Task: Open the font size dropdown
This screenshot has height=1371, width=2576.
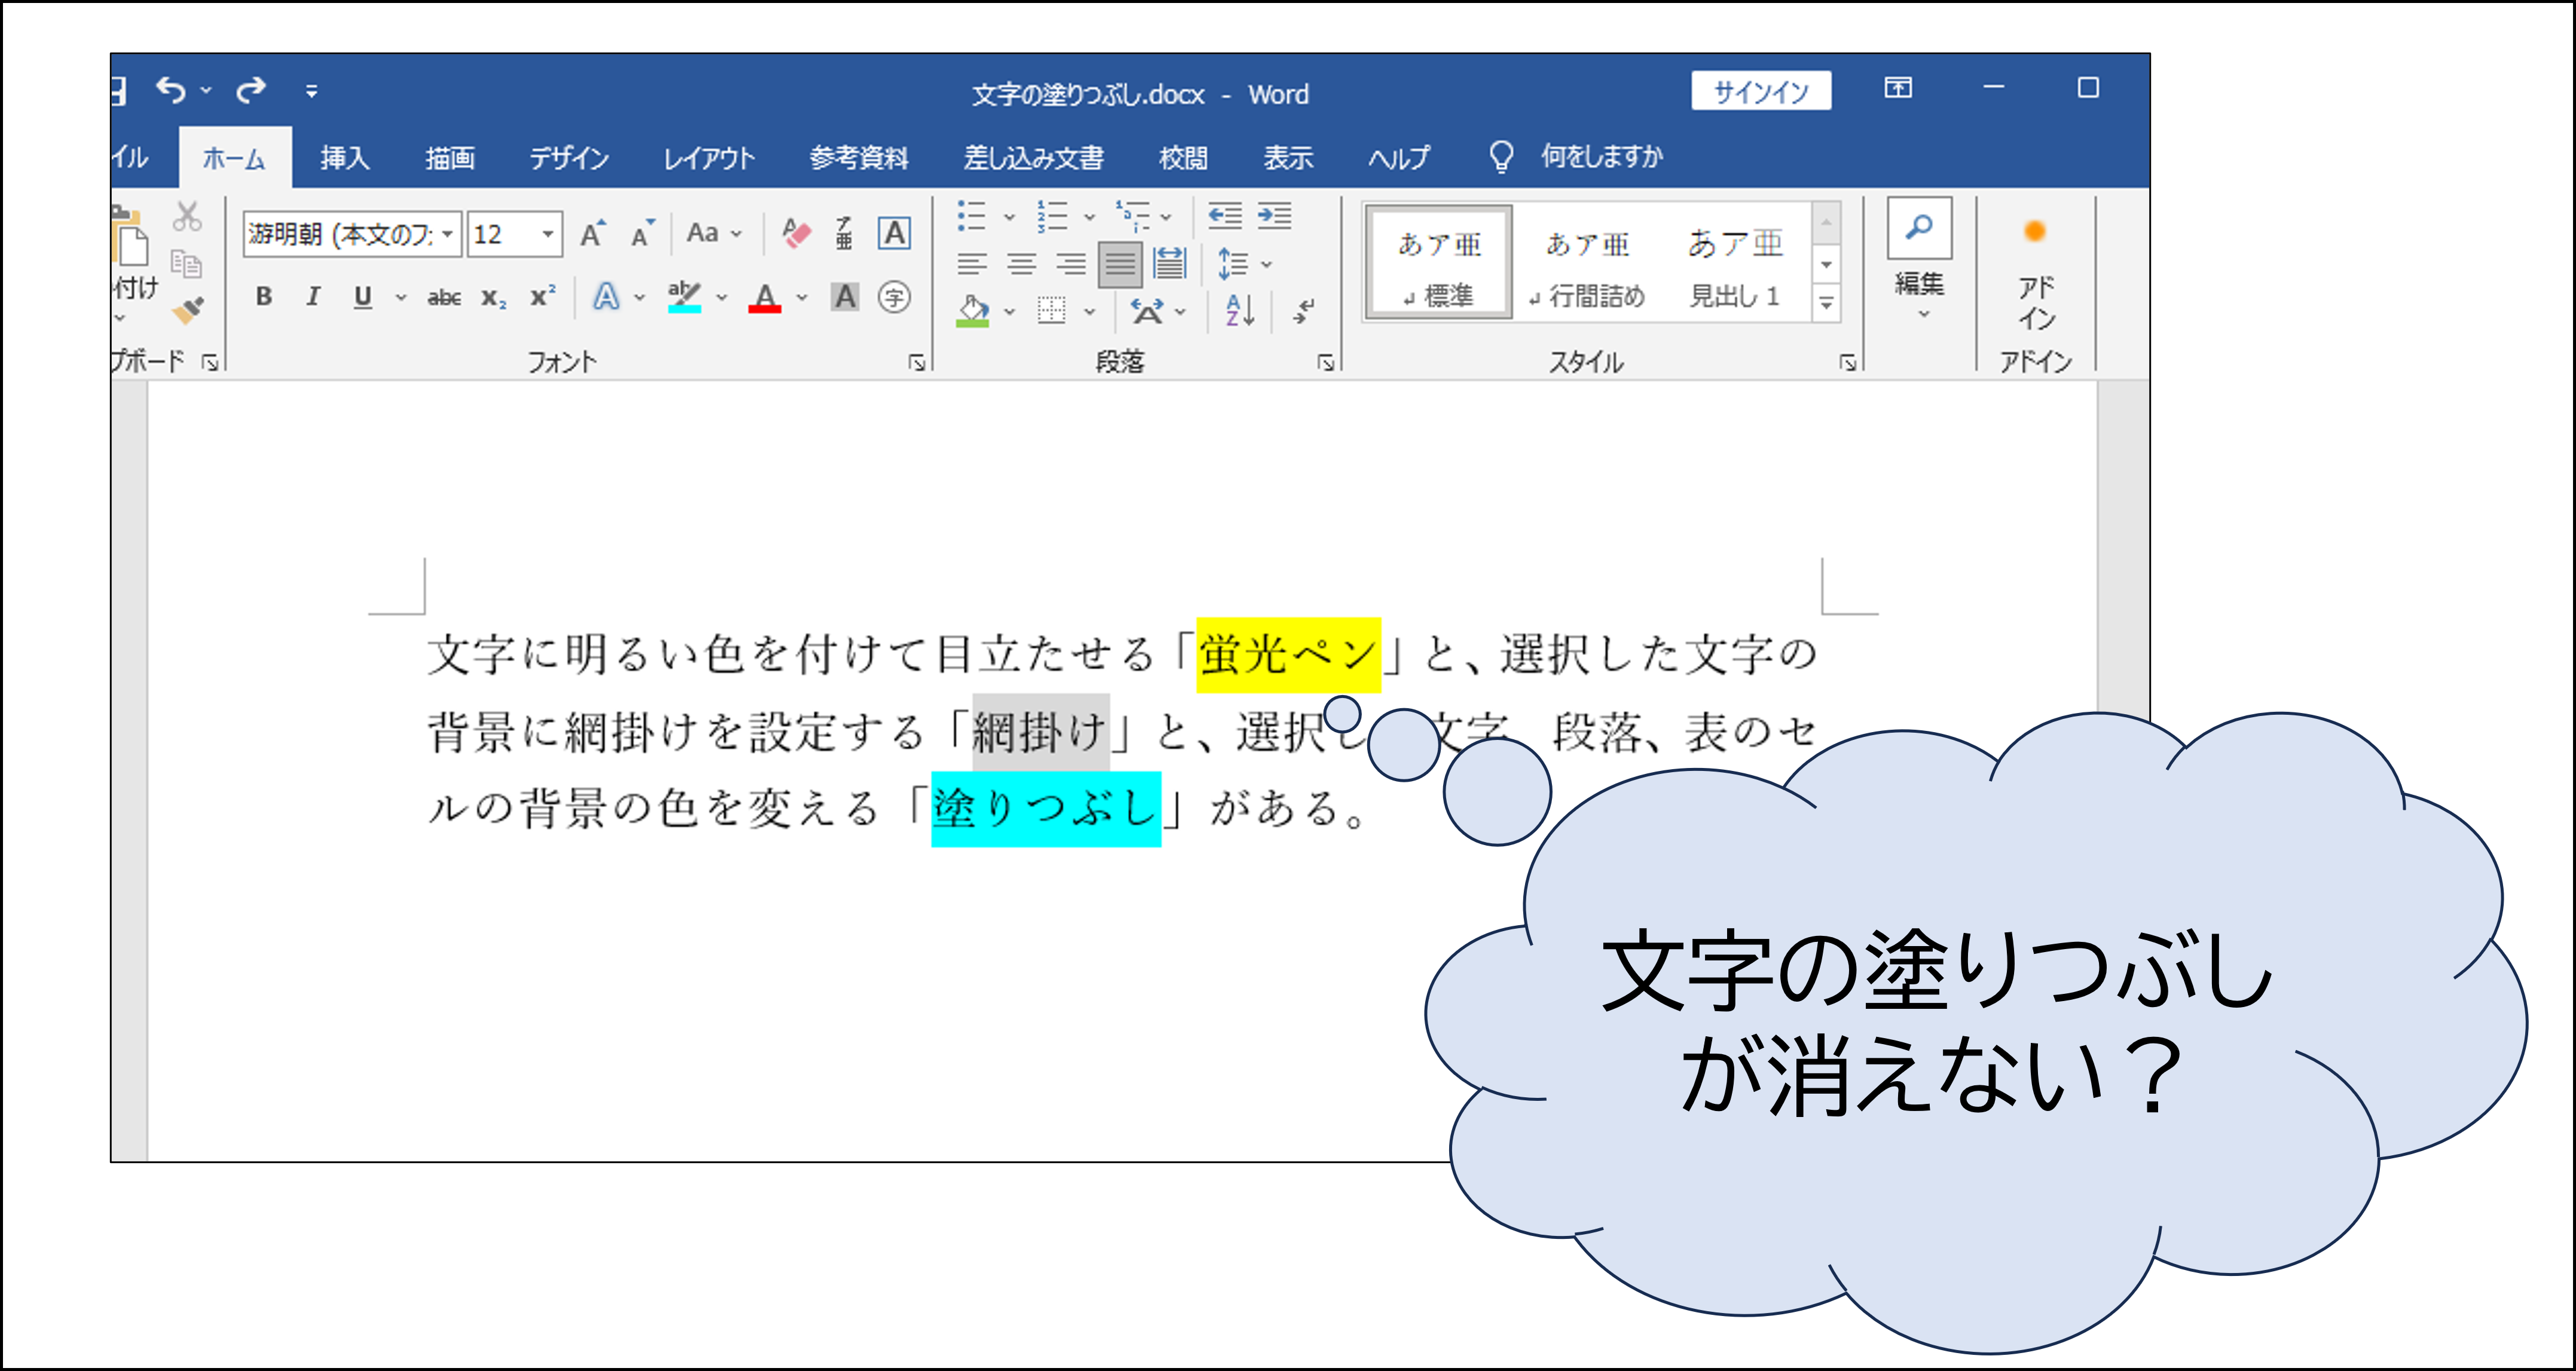Action: coord(548,234)
